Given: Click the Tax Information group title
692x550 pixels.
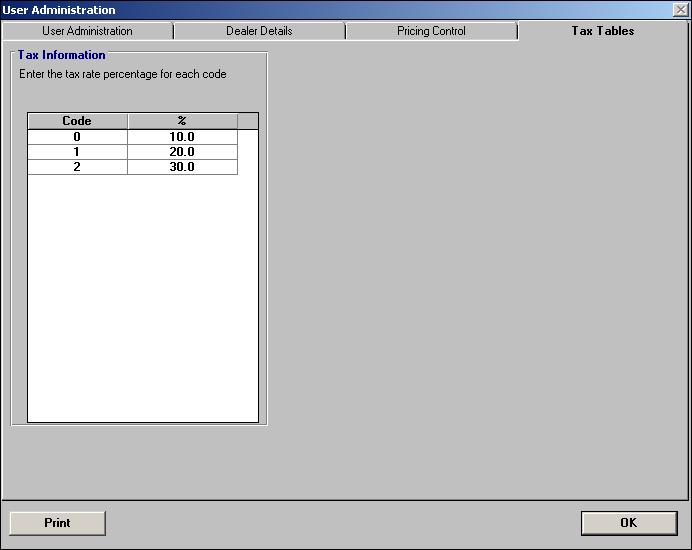Looking at the screenshot, I should [x=61, y=55].
